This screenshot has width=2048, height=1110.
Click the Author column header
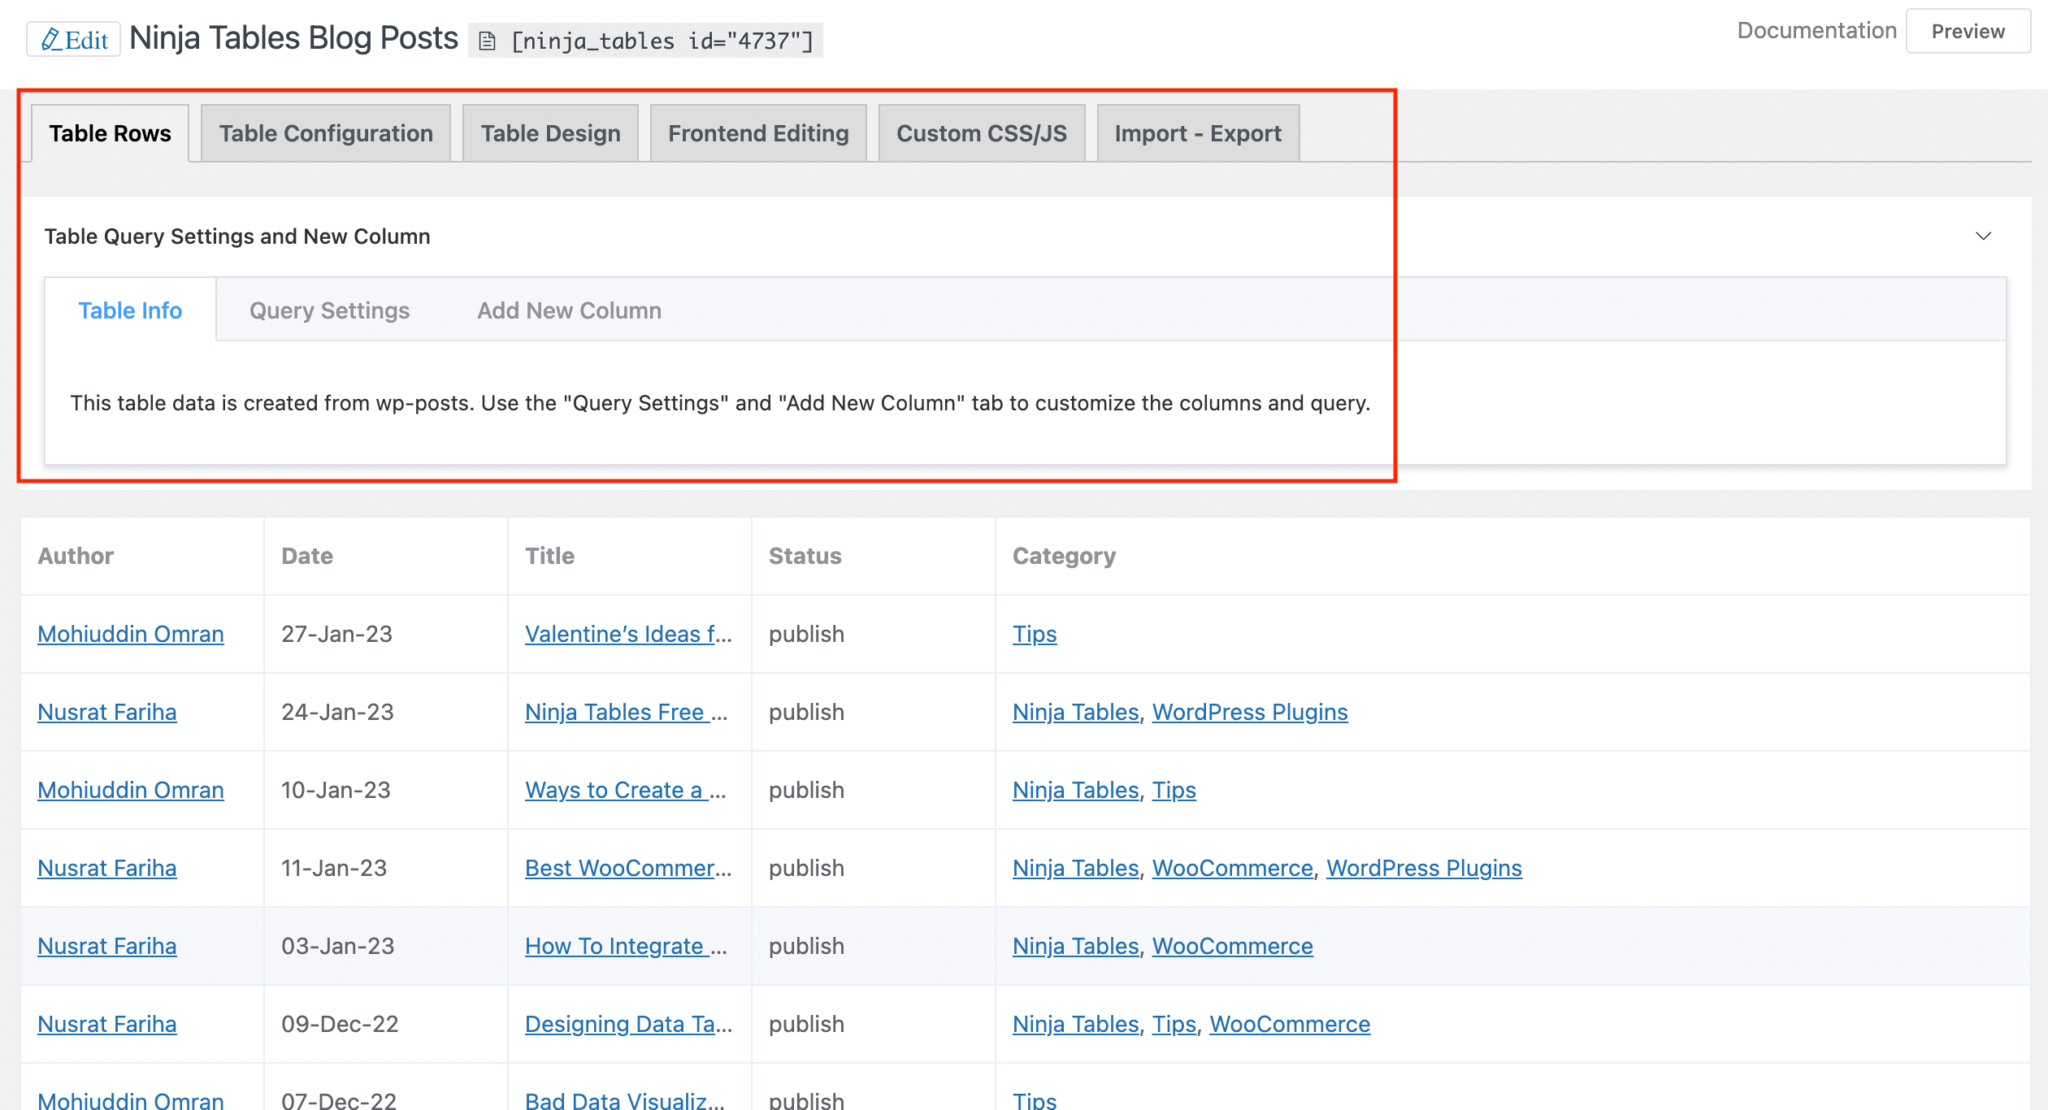76,556
